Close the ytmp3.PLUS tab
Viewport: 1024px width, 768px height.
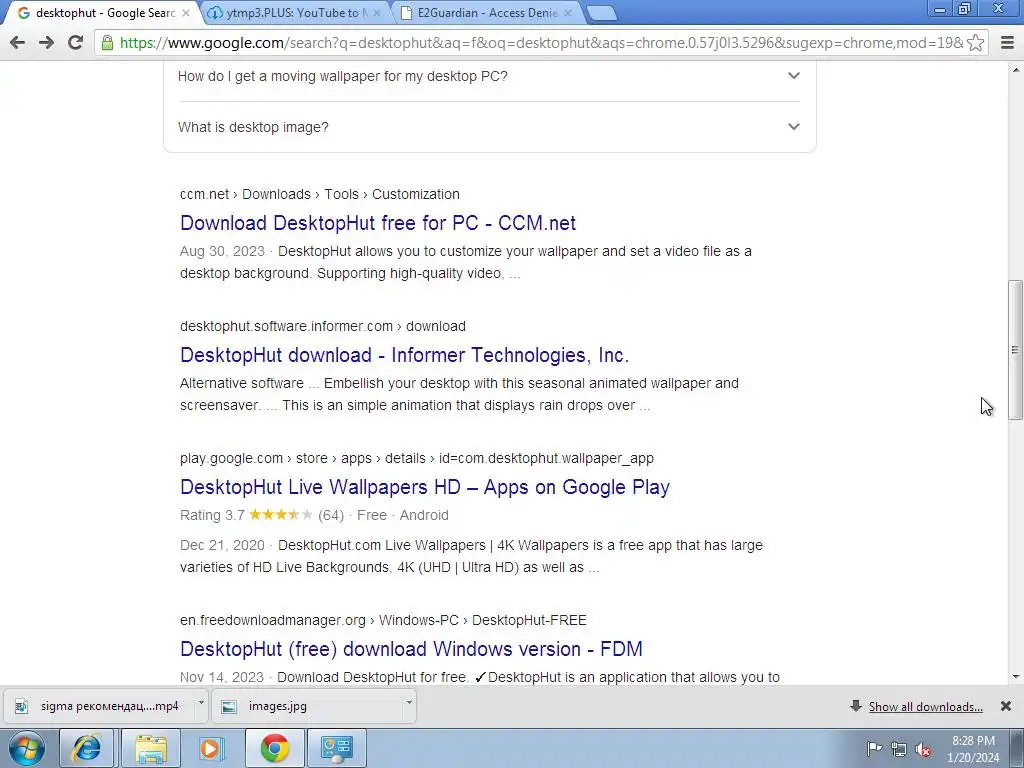click(x=377, y=13)
